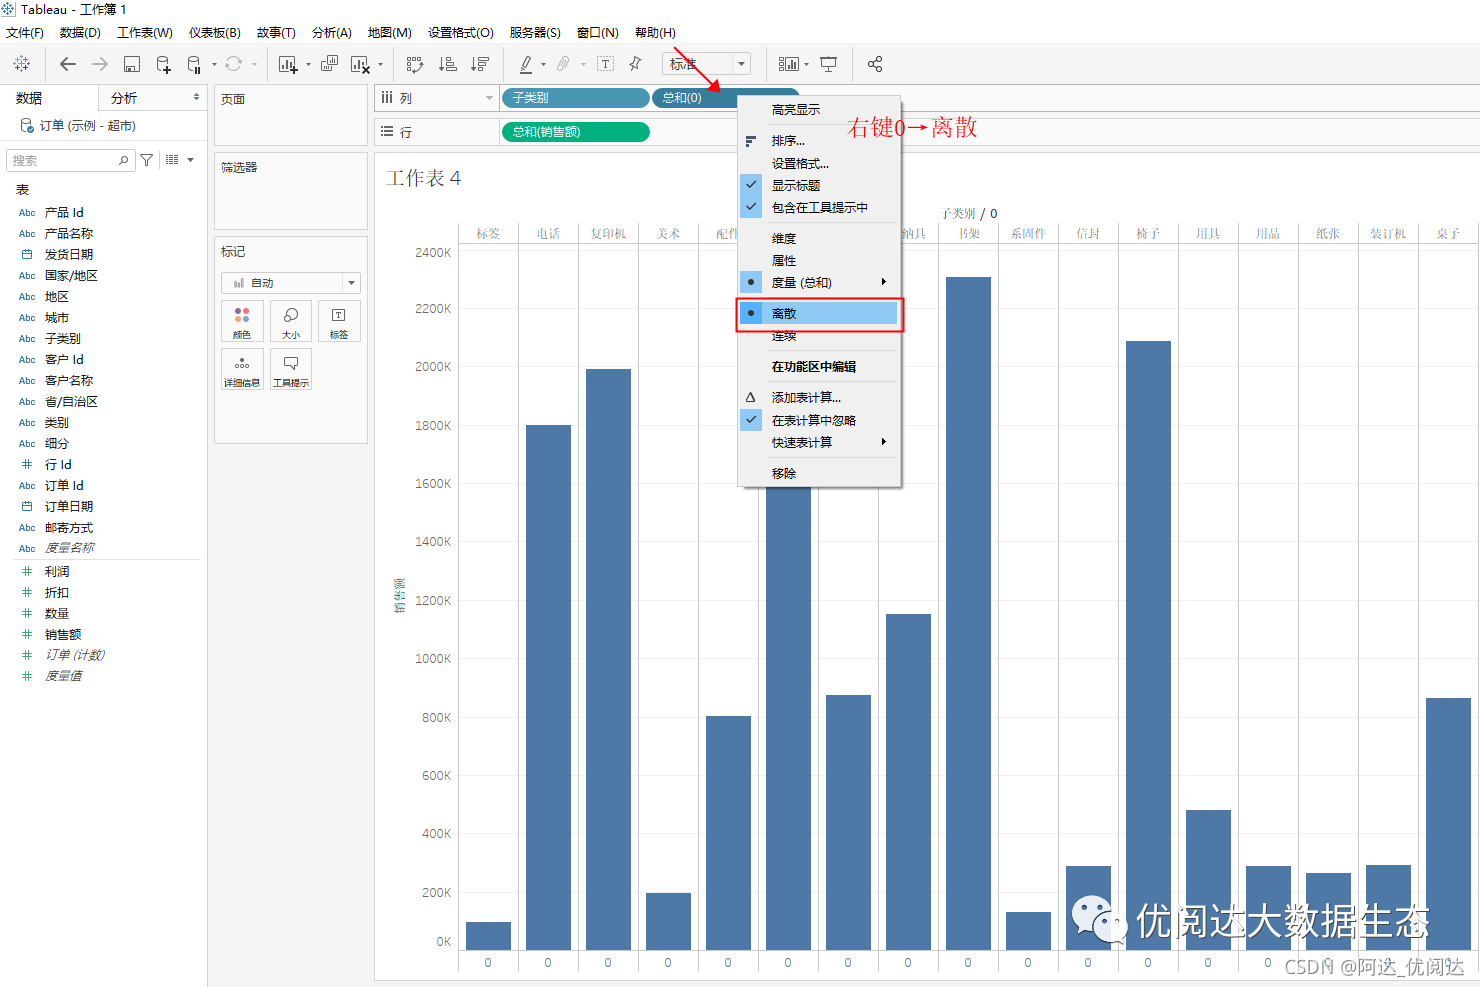This screenshot has height=987, width=1480.
Task: Select 连续 option in the context menu
Action: [819, 336]
